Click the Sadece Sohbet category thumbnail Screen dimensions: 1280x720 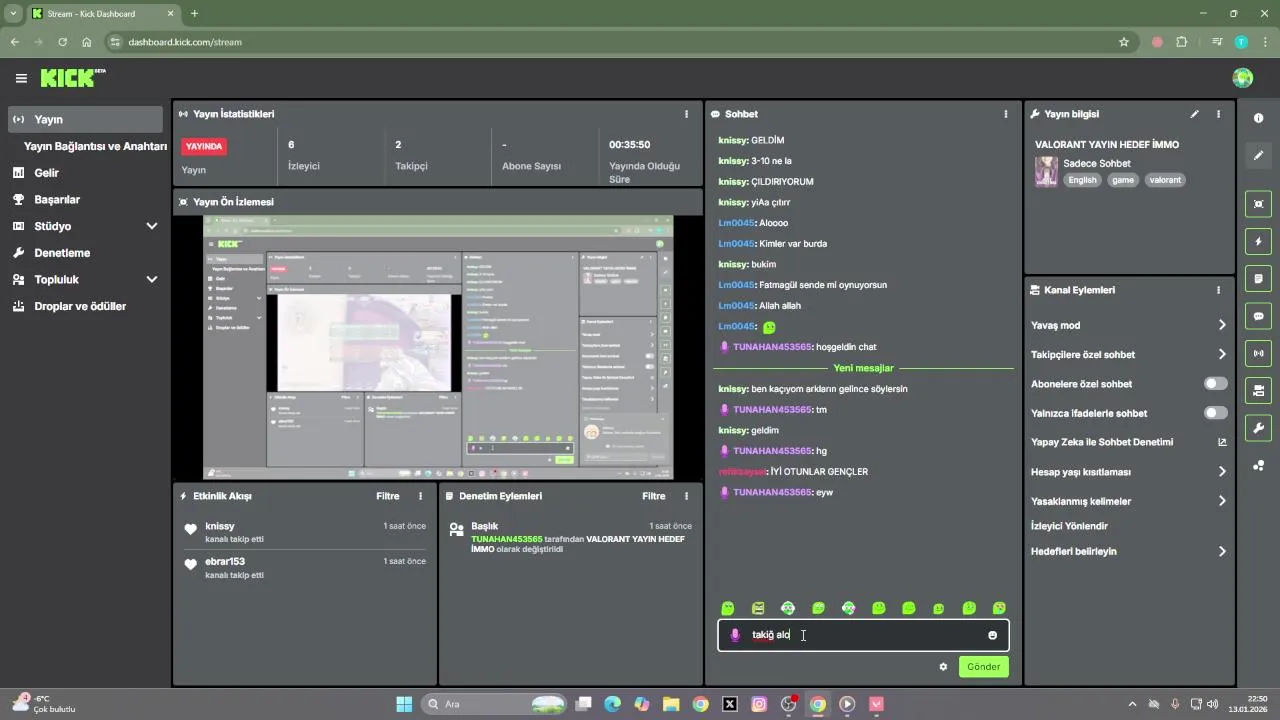click(1046, 171)
